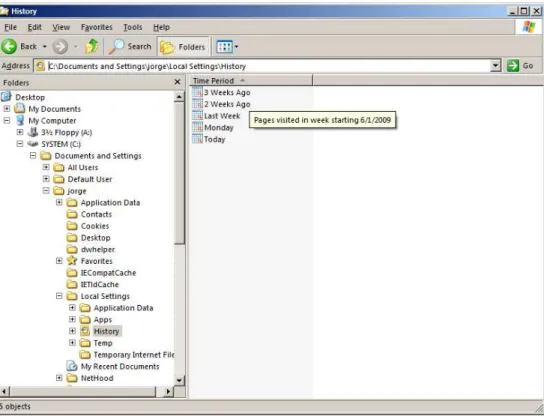Click the tree scrollbar down arrow
Screen dimensions: 544x416
pos(179,380)
